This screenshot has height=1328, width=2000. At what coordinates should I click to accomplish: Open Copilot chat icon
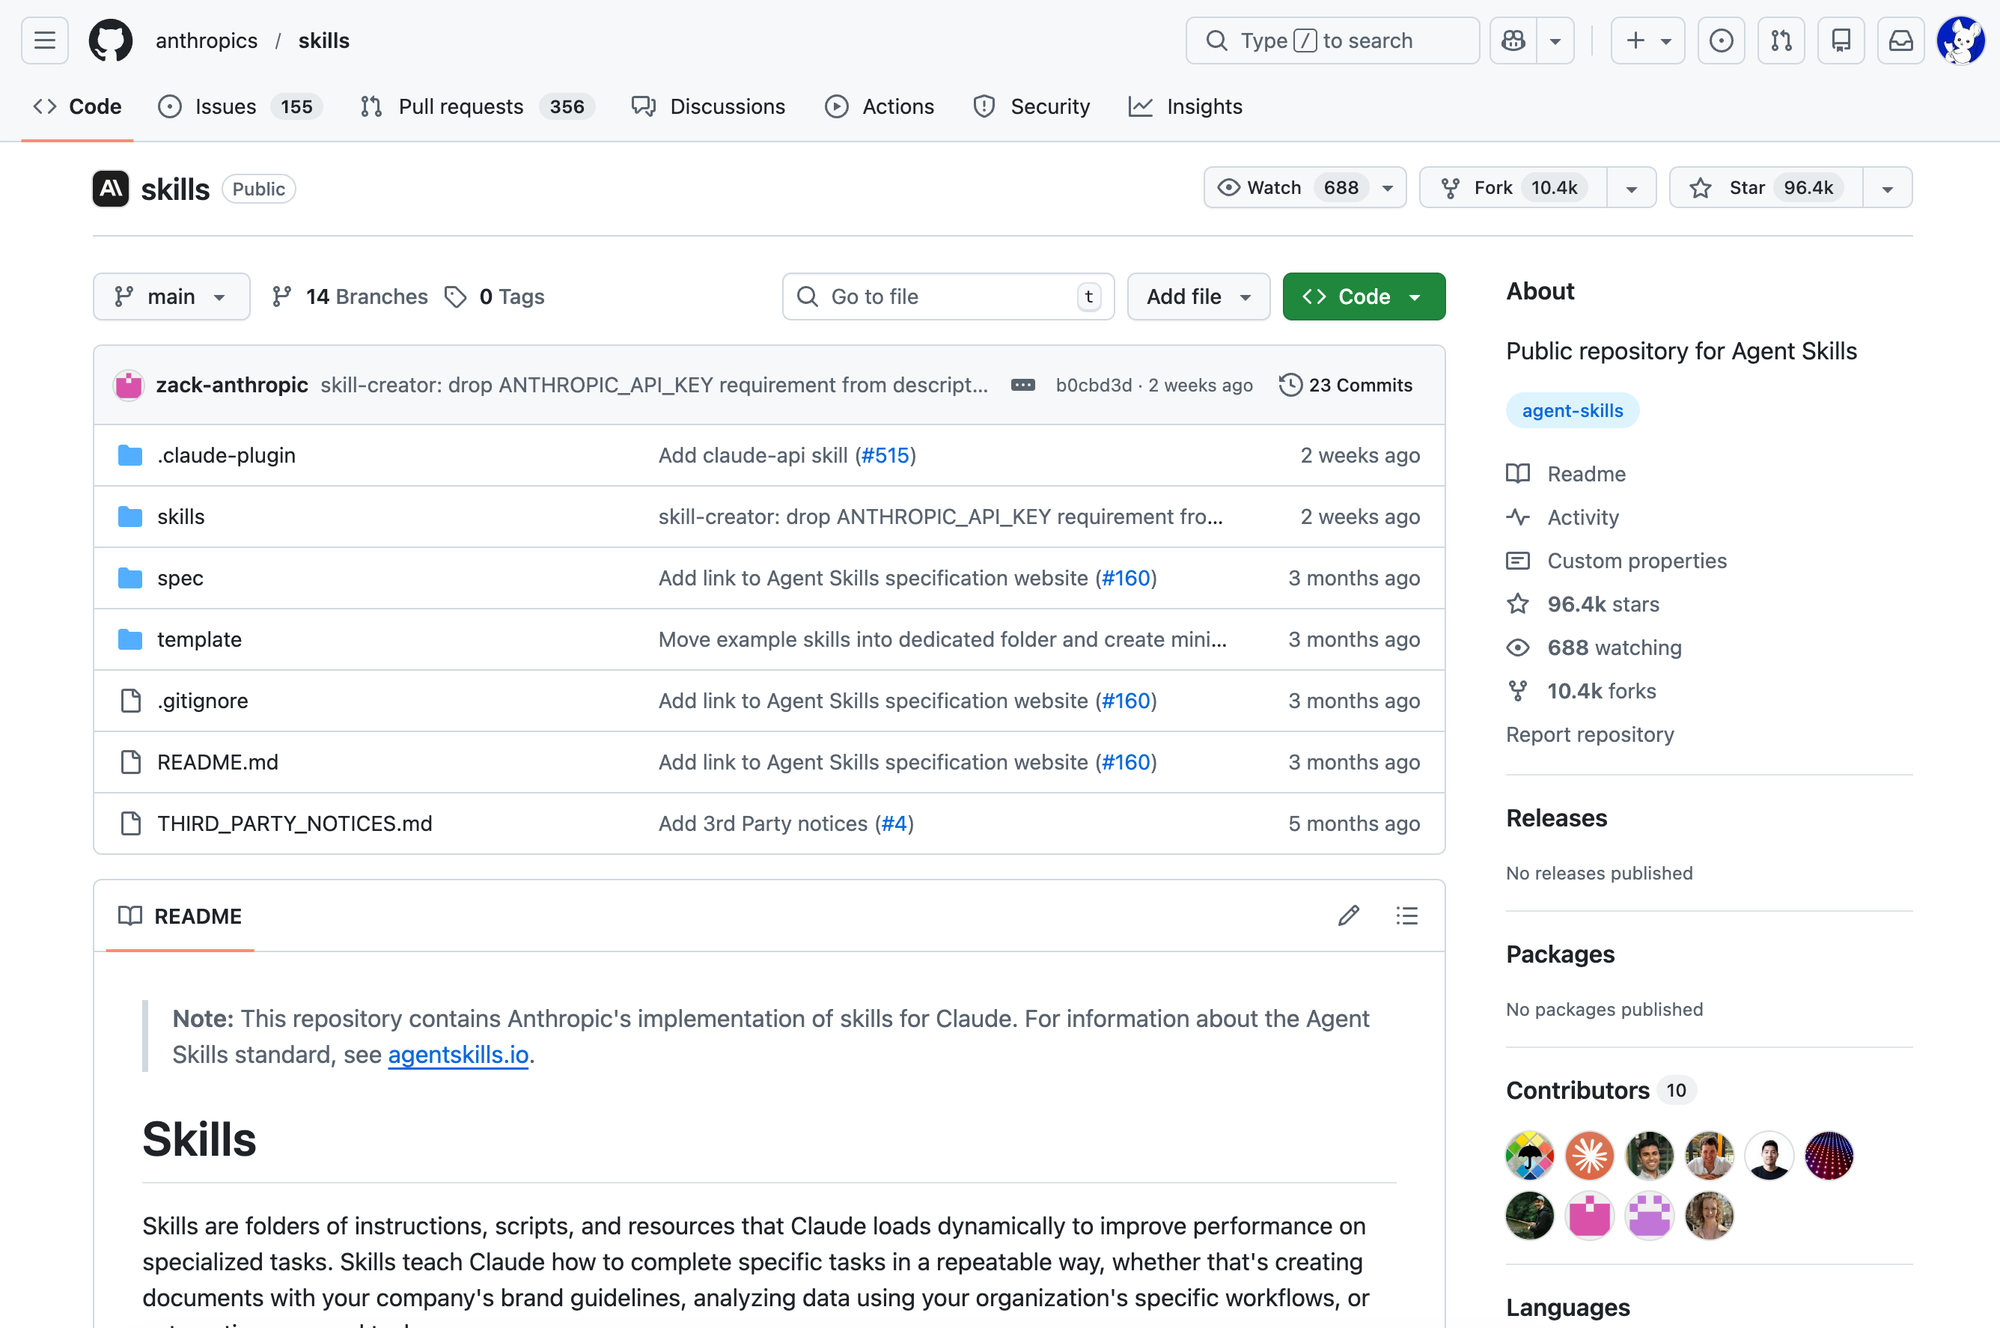(1513, 41)
